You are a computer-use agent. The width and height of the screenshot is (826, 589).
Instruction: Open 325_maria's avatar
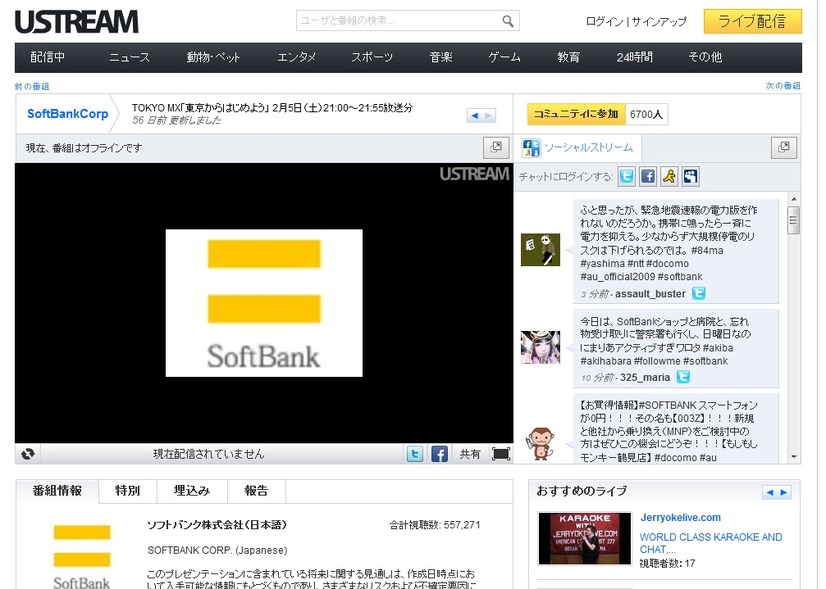tap(540, 347)
